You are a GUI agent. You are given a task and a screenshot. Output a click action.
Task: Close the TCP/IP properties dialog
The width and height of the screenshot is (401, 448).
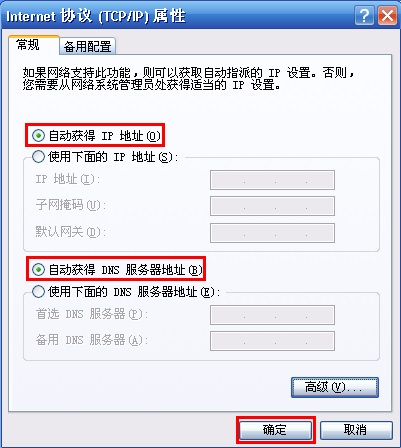coord(387,16)
